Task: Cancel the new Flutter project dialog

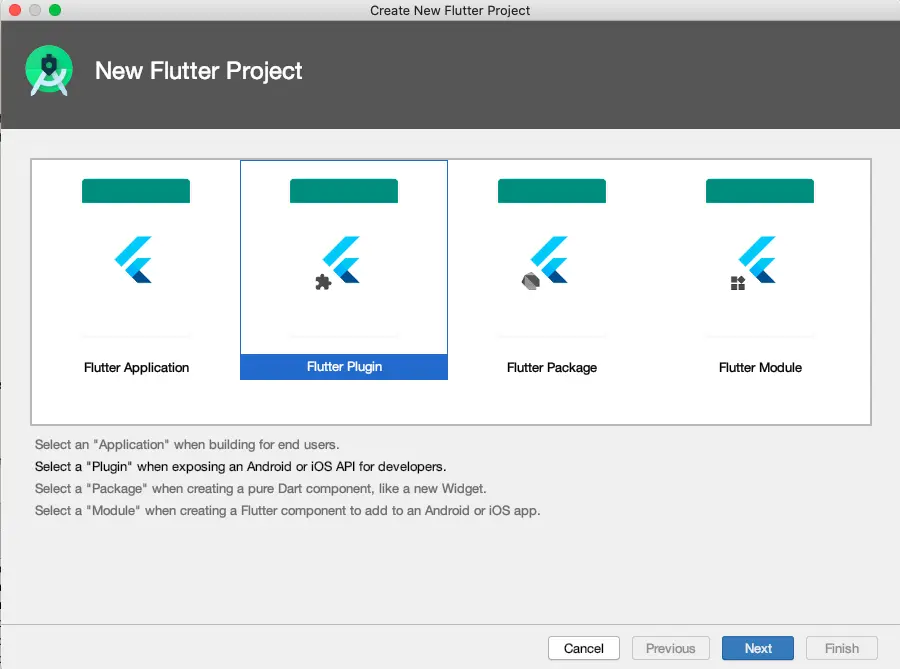Action: (x=584, y=648)
